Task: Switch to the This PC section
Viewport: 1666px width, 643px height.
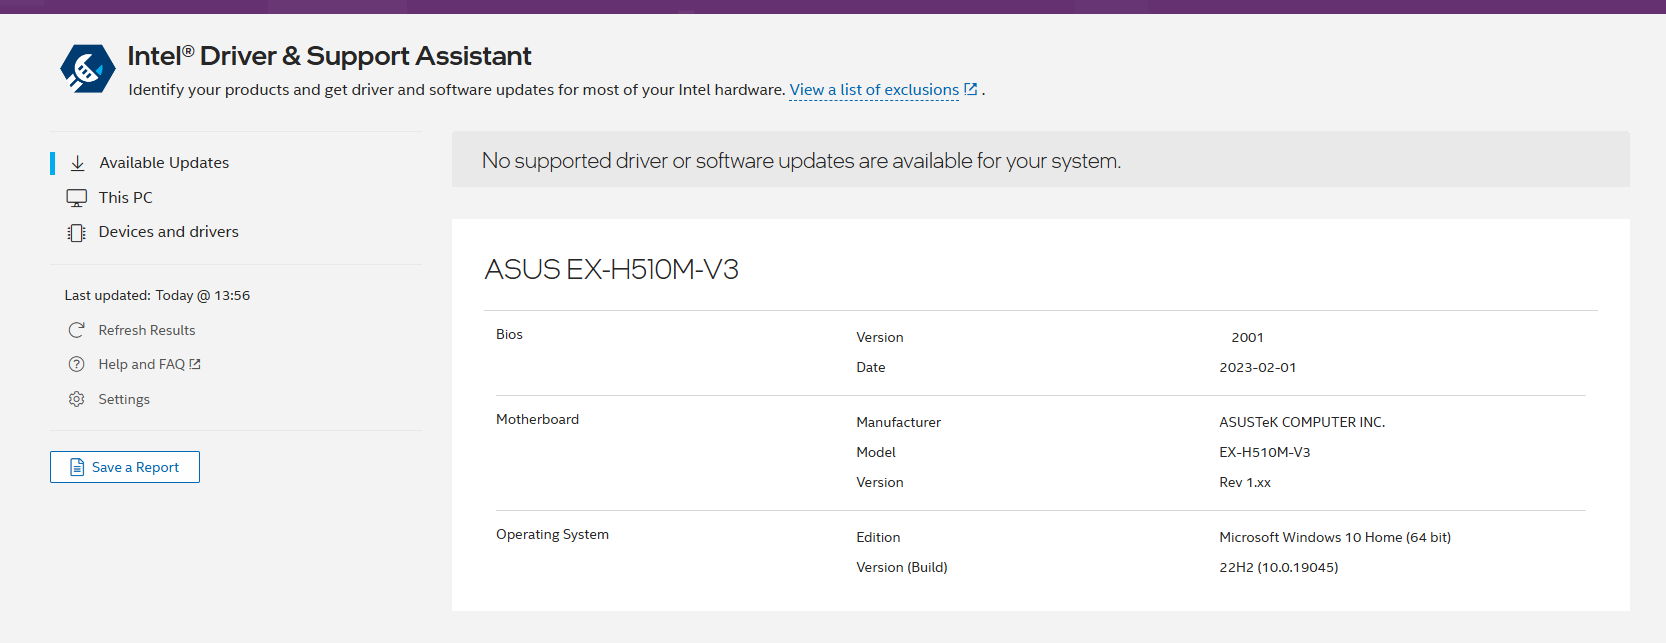Action: [x=126, y=198]
